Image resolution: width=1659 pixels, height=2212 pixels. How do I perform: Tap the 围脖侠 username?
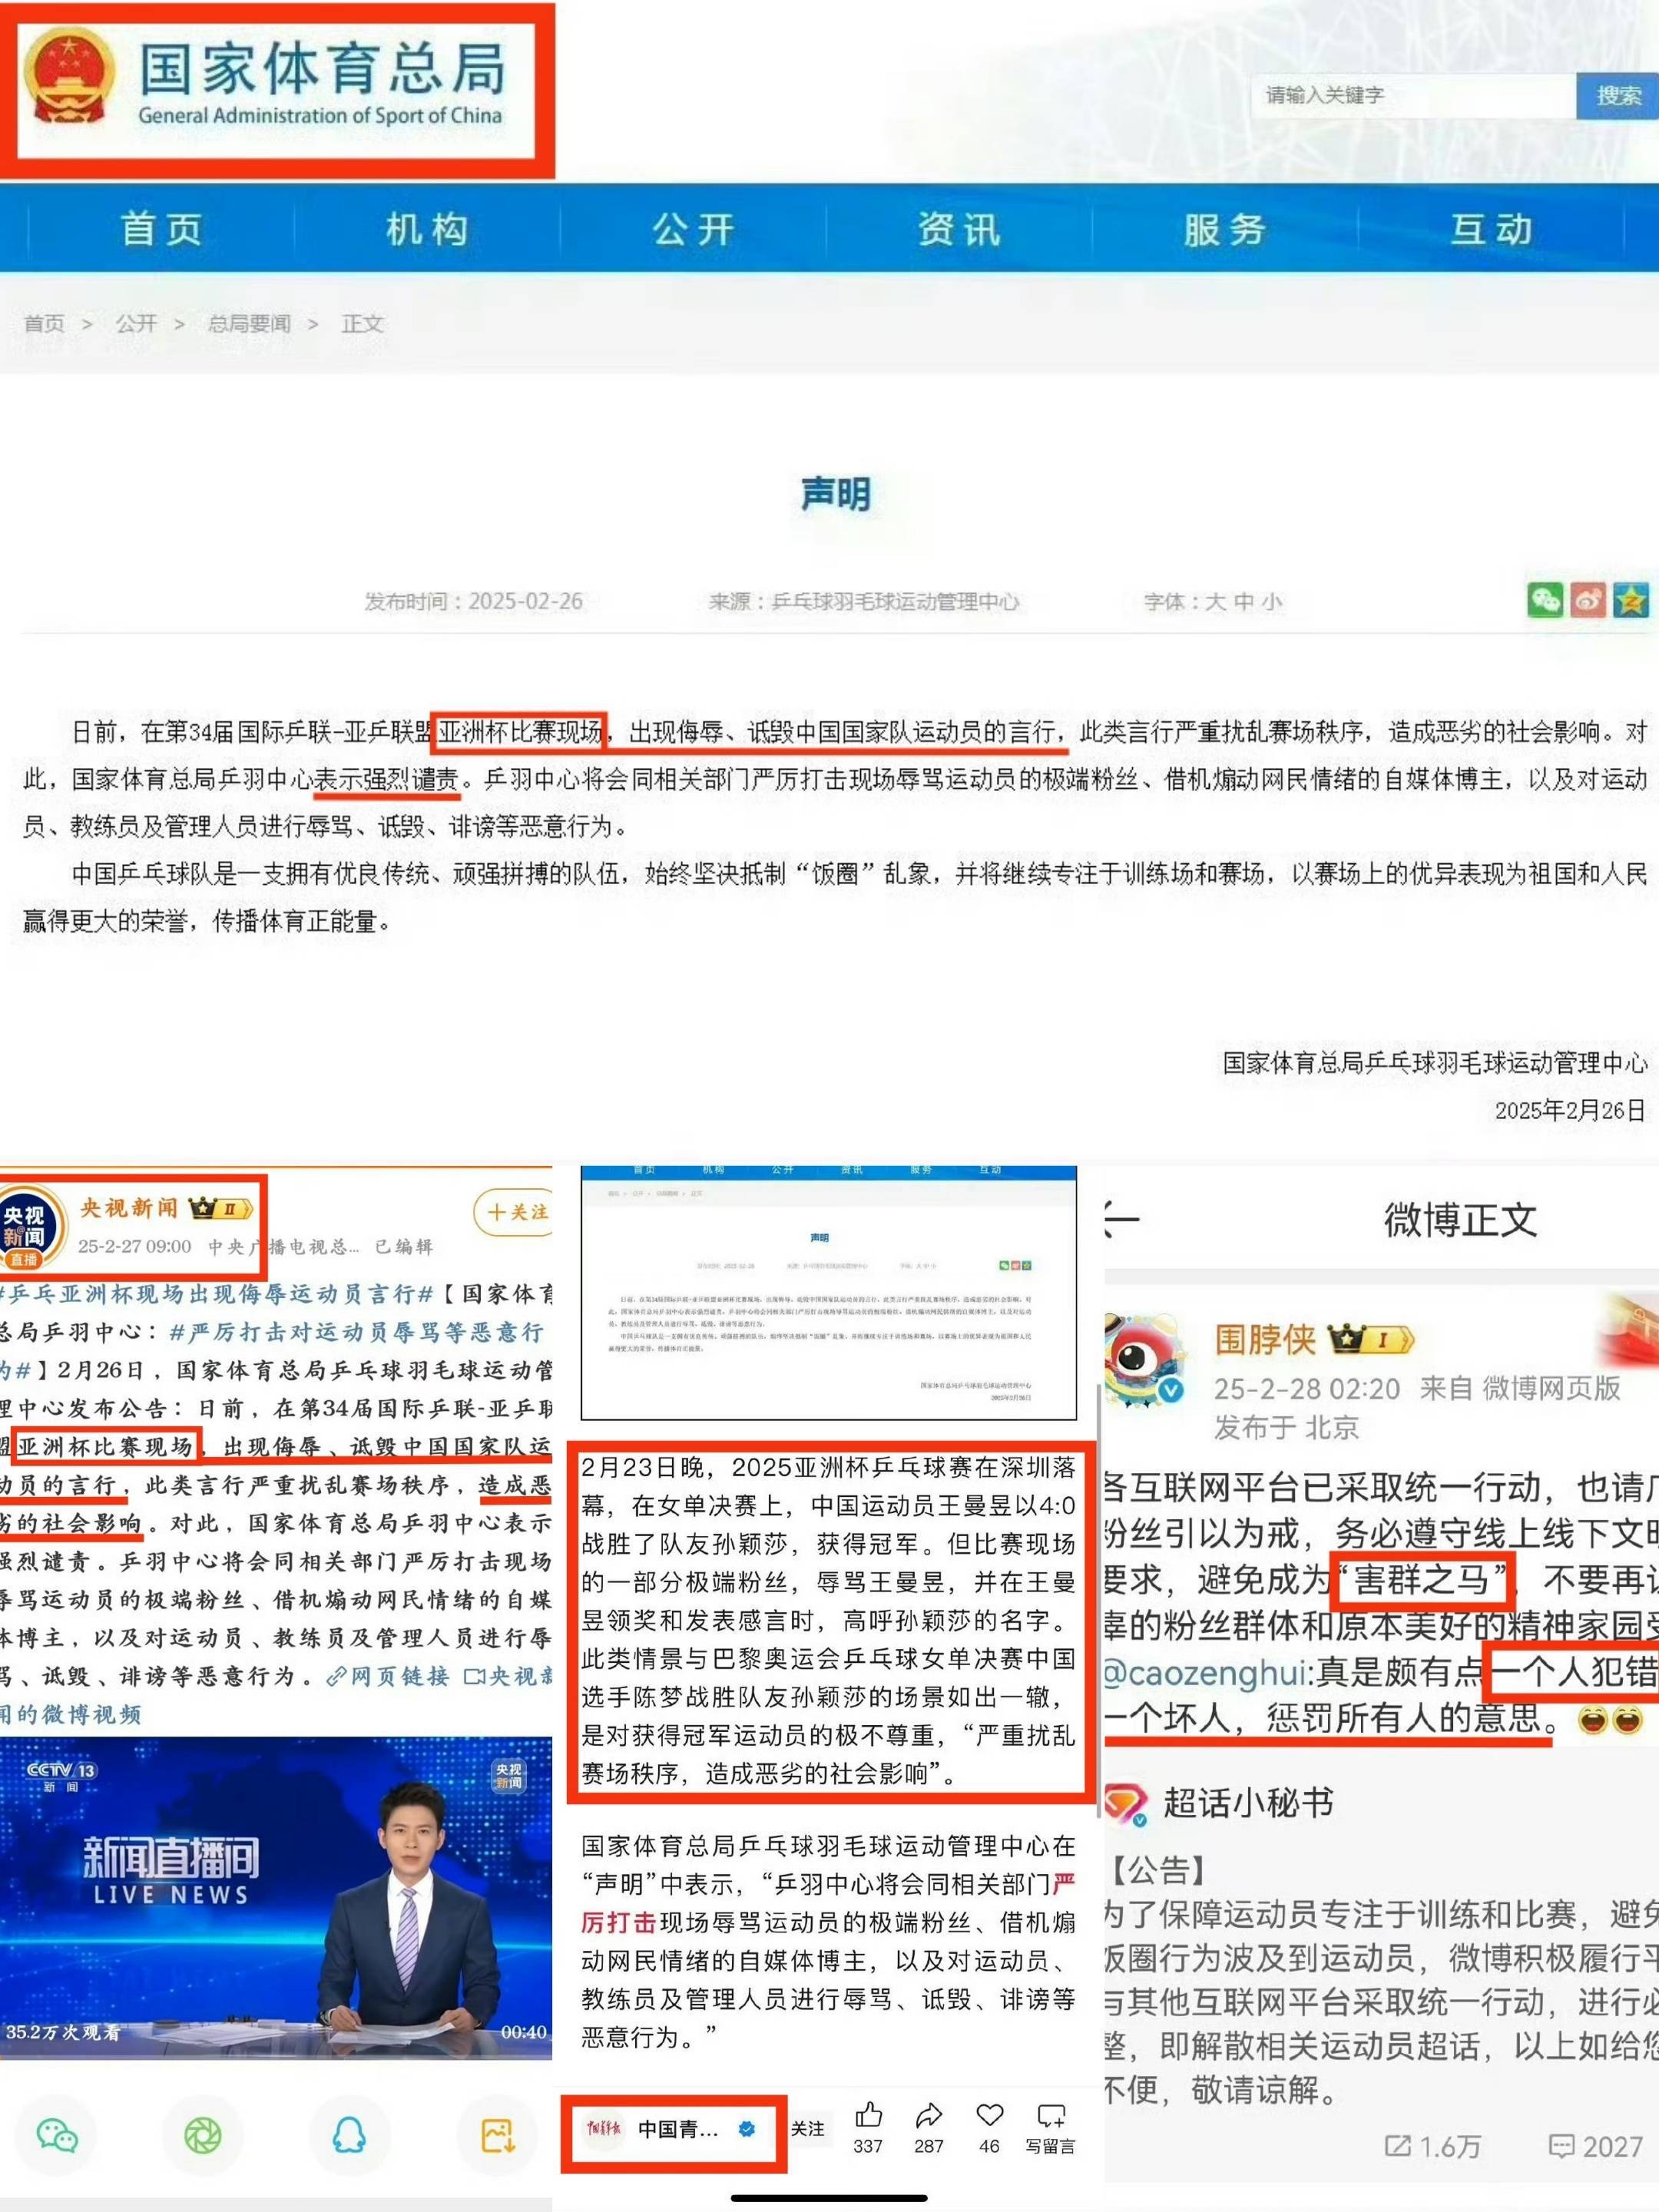[x=1266, y=1339]
